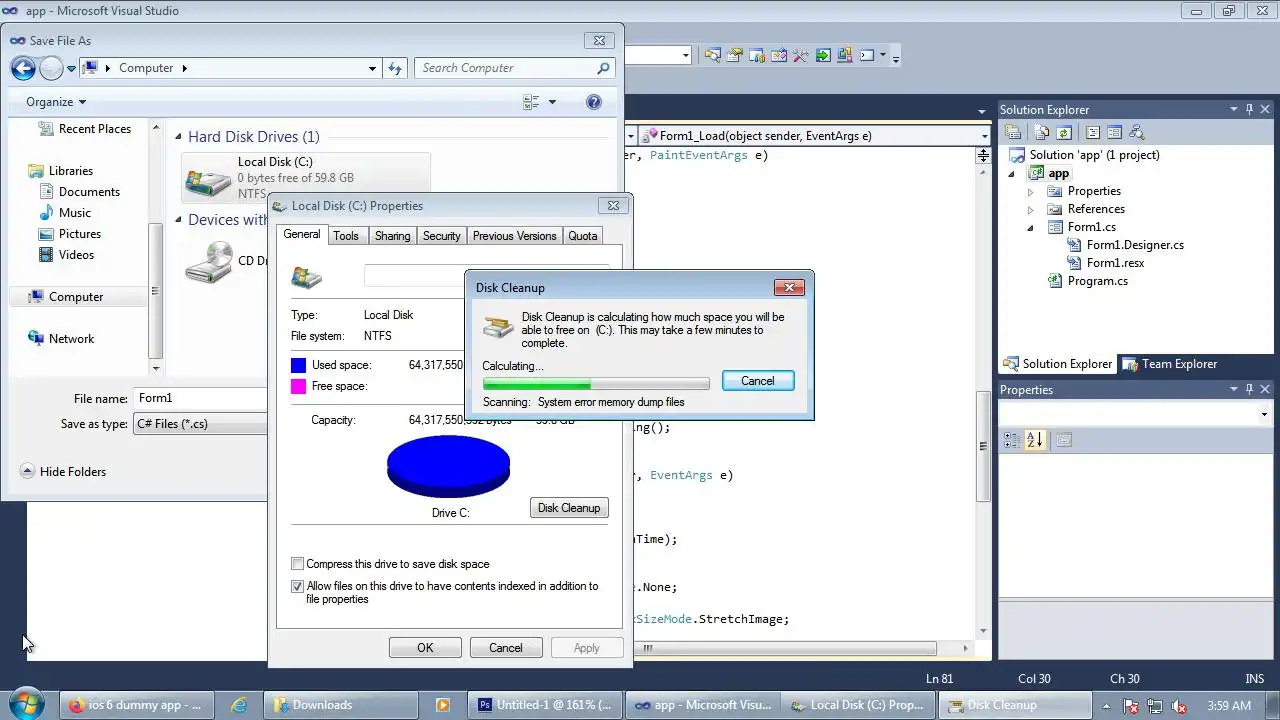This screenshot has height=720, width=1280.
Task: Open the Get help question mark icon
Action: 593,102
